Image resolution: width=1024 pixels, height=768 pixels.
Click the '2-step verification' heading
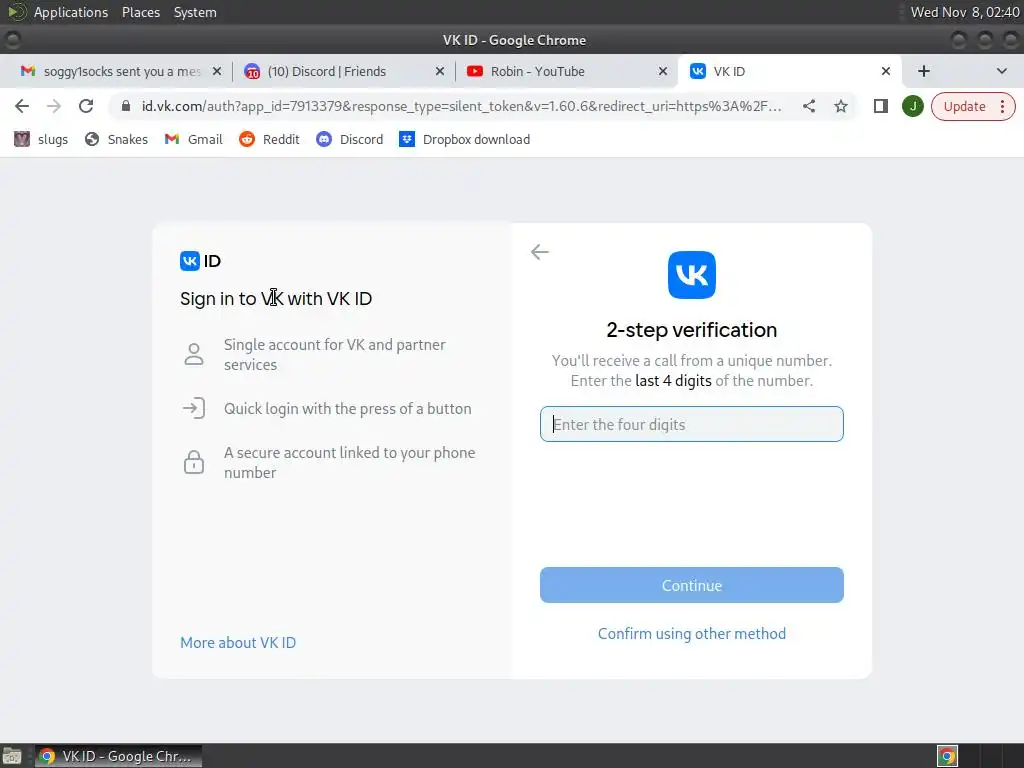692,330
